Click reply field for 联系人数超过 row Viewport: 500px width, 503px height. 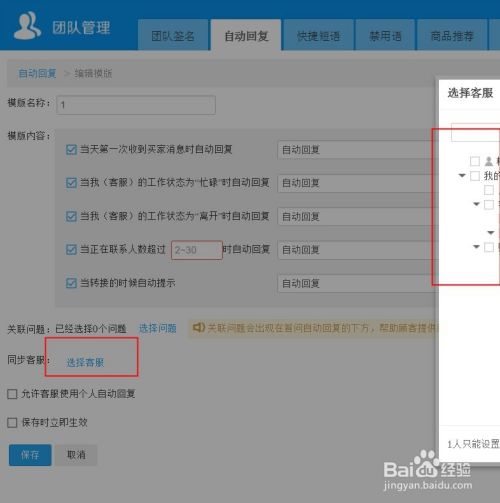(358, 250)
